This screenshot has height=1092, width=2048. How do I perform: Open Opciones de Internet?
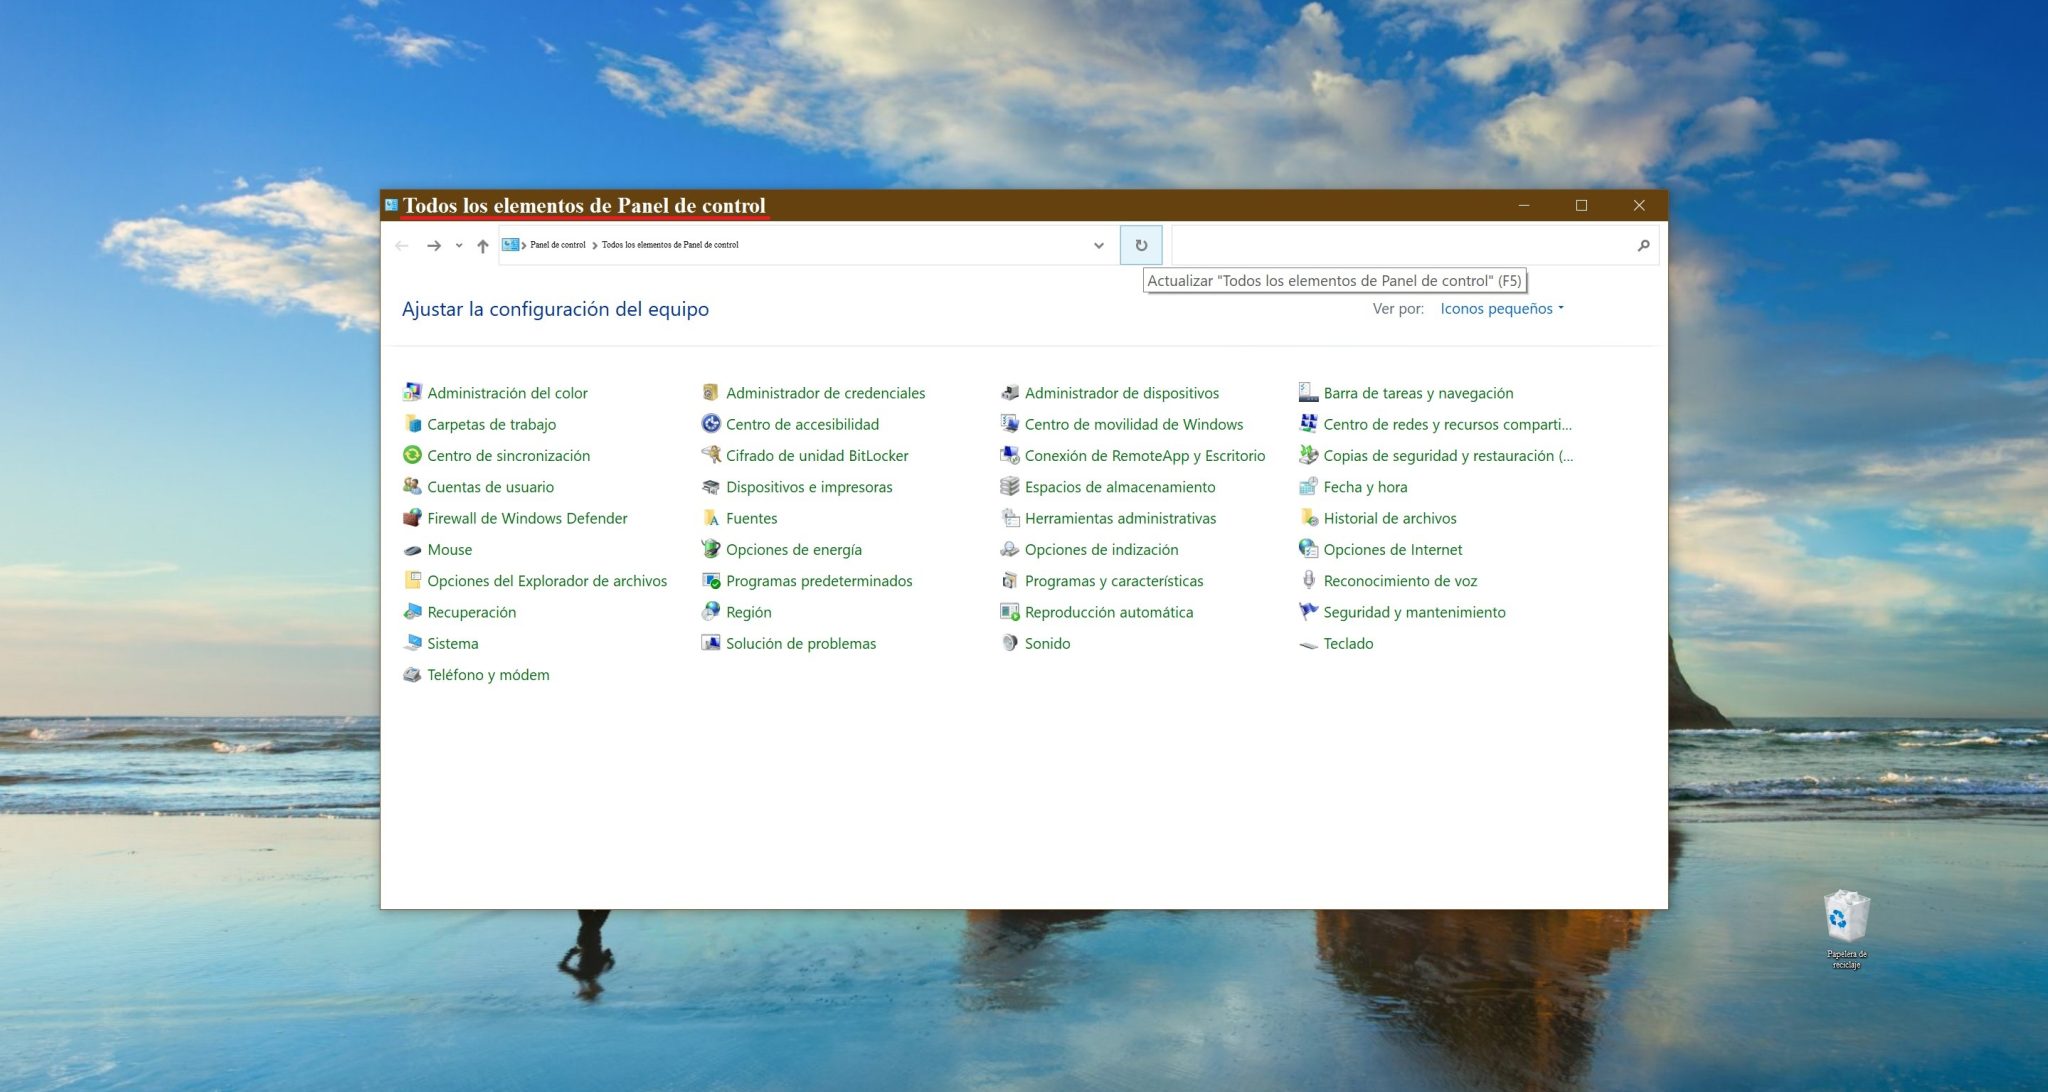click(x=1392, y=549)
